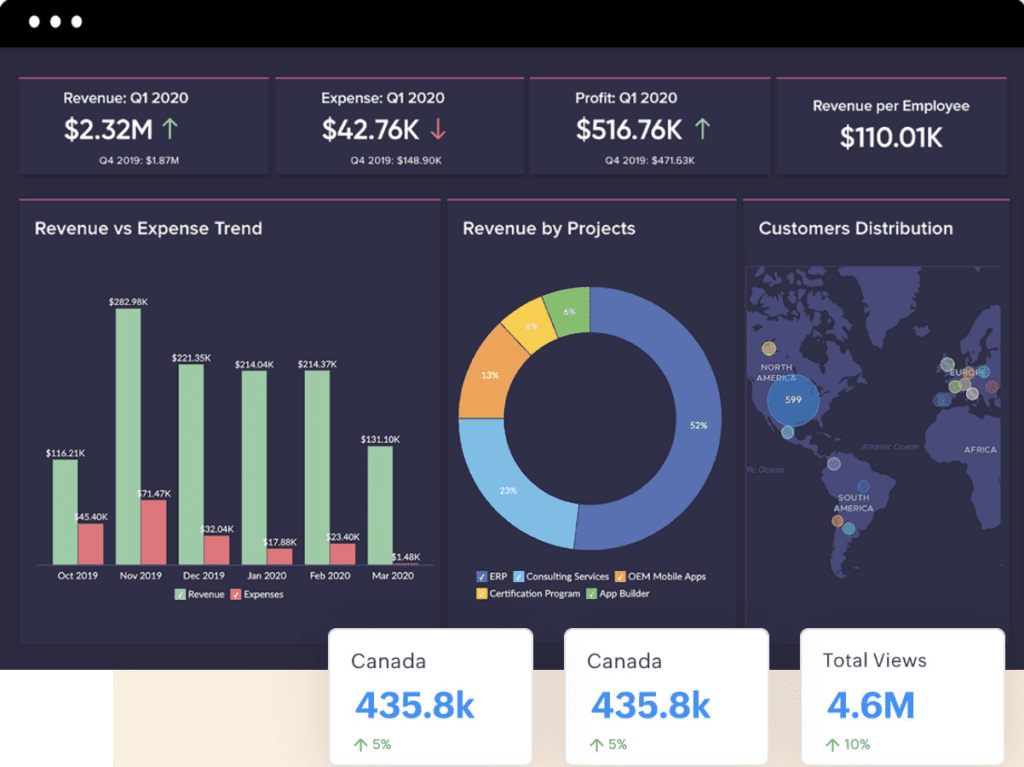Click the up arrow in Total Views card
Viewport: 1024px width, 767px height.
(x=831, y=744)
